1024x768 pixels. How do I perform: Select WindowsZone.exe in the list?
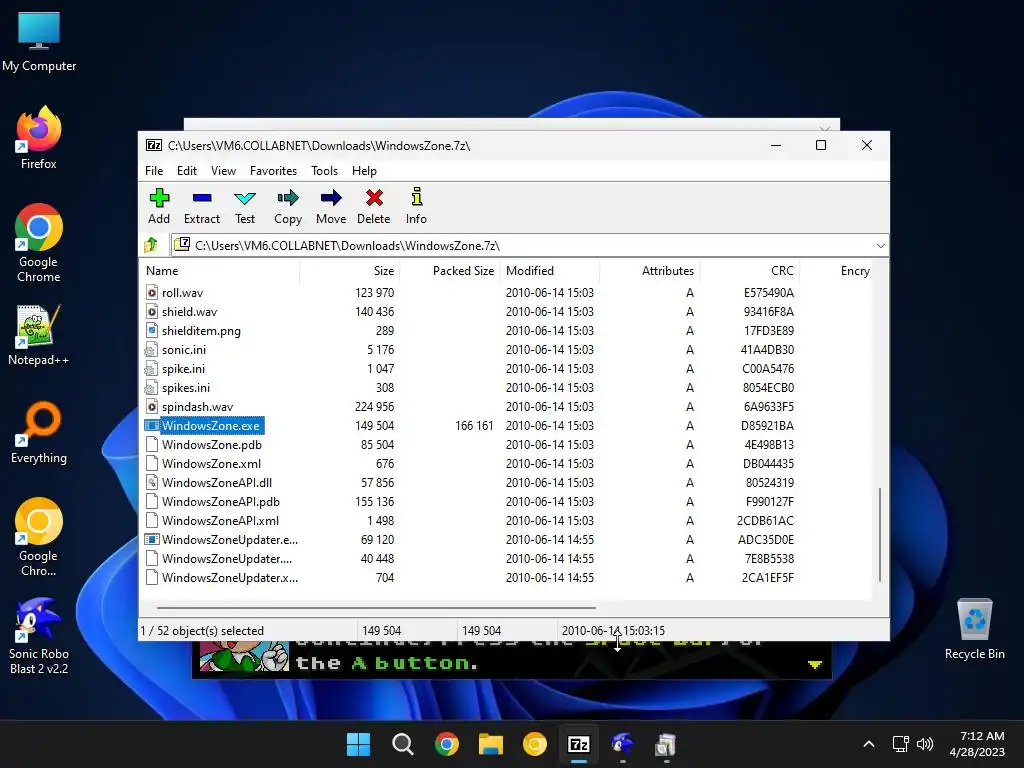[x=210, y=426]
